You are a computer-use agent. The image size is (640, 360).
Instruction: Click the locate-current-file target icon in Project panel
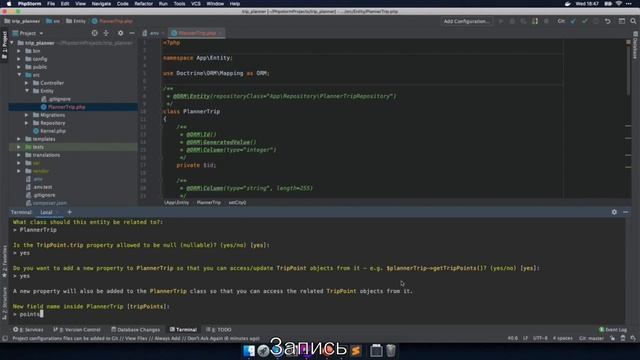(95, 33)
